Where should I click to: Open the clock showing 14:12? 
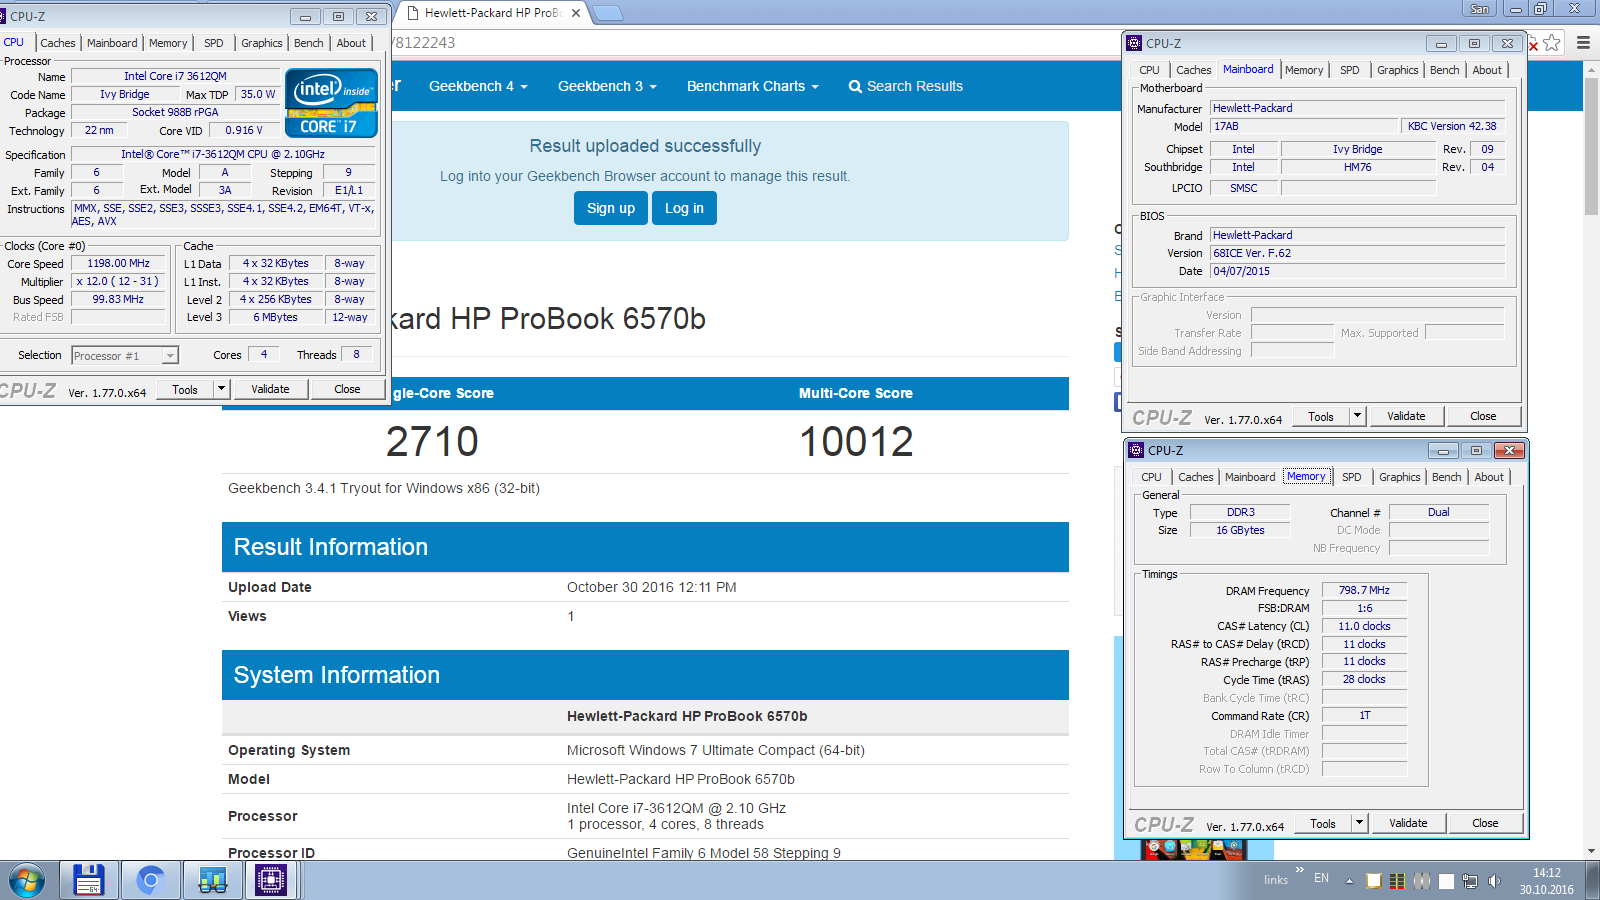pos(1546,881)
